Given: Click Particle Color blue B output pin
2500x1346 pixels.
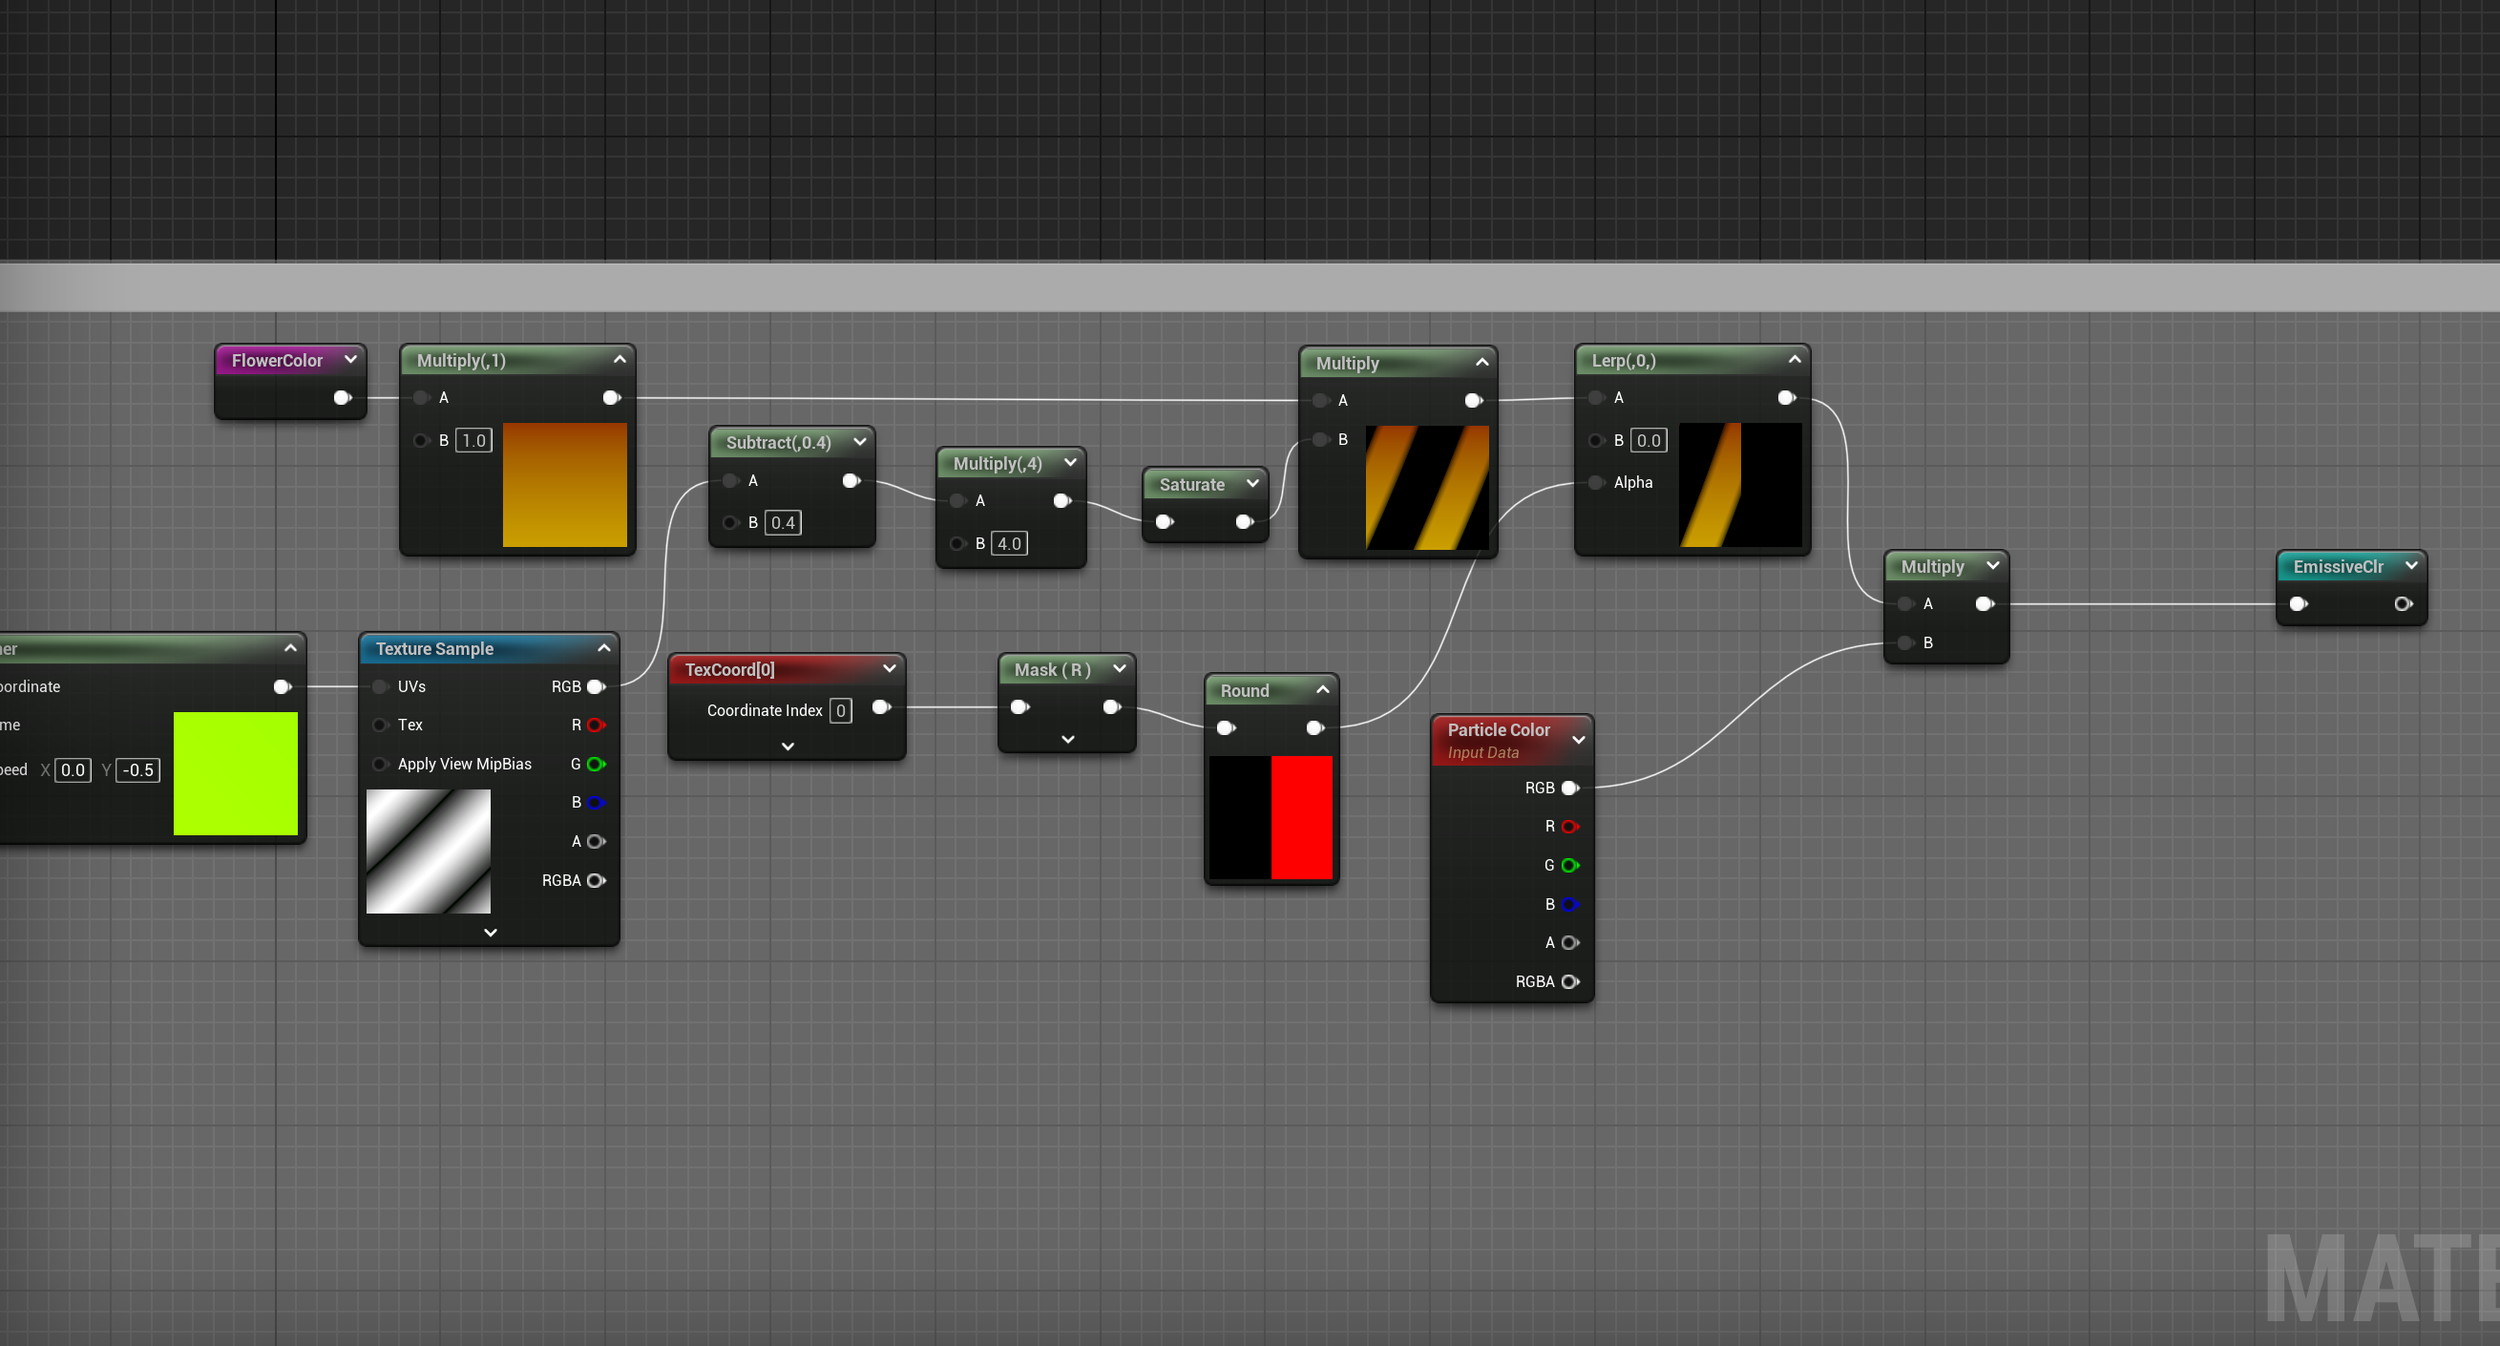Looking at the screenshot, I should click(x=1570, y=904).
